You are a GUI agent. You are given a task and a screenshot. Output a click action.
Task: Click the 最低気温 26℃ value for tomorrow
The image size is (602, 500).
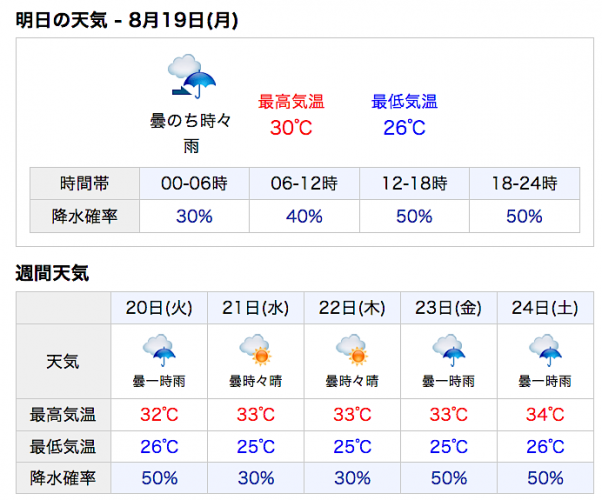pos(404,127)
